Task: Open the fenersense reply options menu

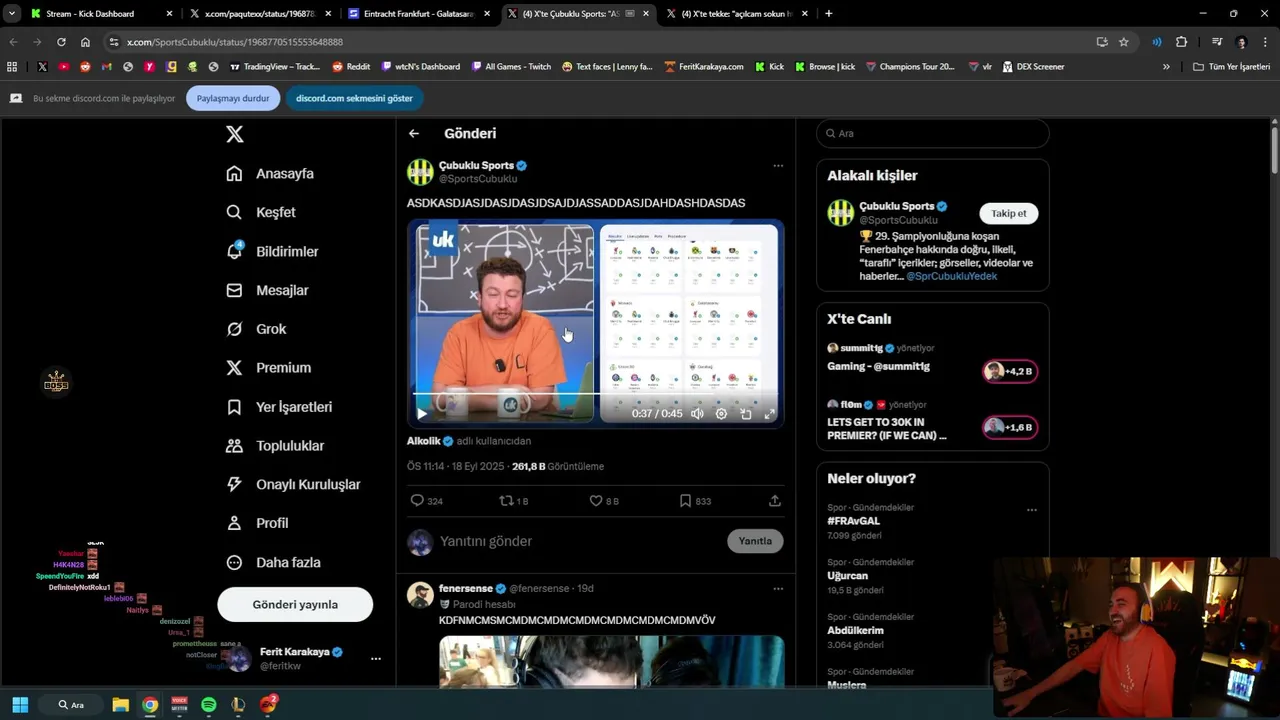Action: pyautogui.click(x=778, y=589)
